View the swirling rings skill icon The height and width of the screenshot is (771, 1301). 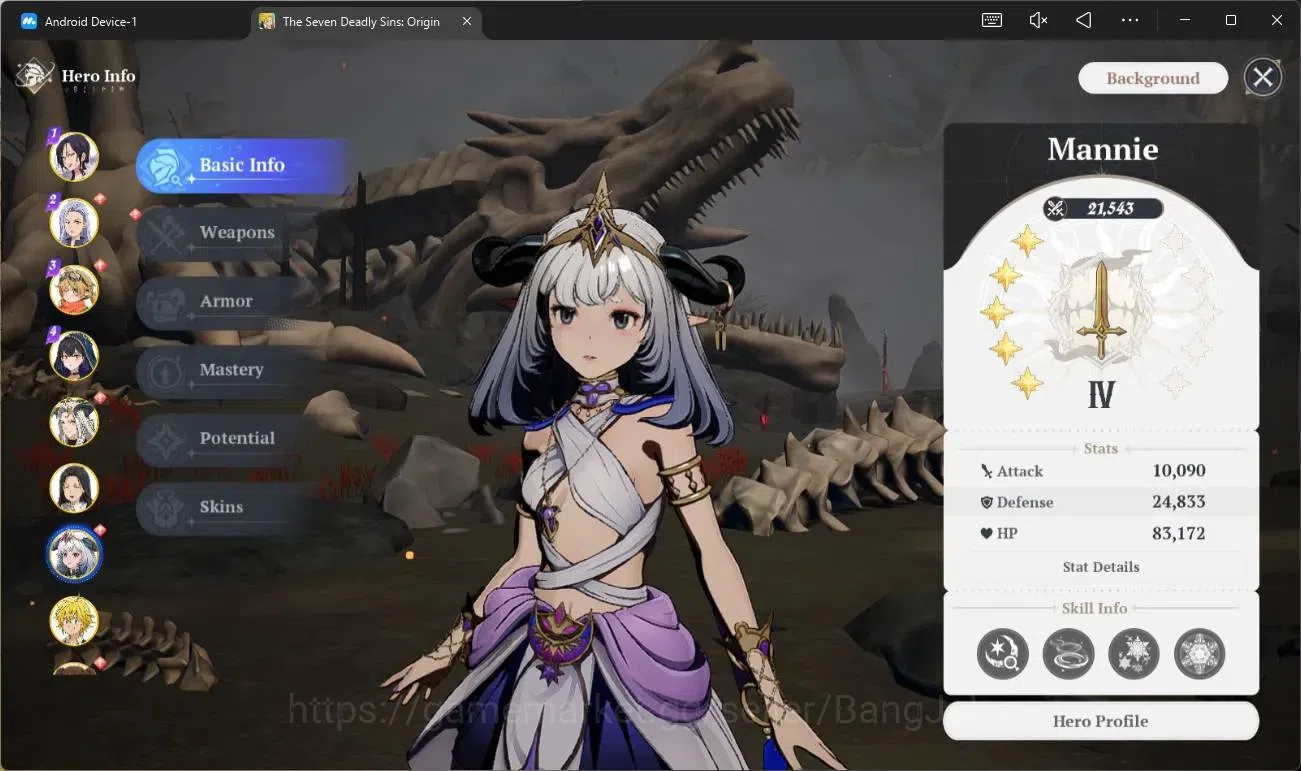point(1068,654)
